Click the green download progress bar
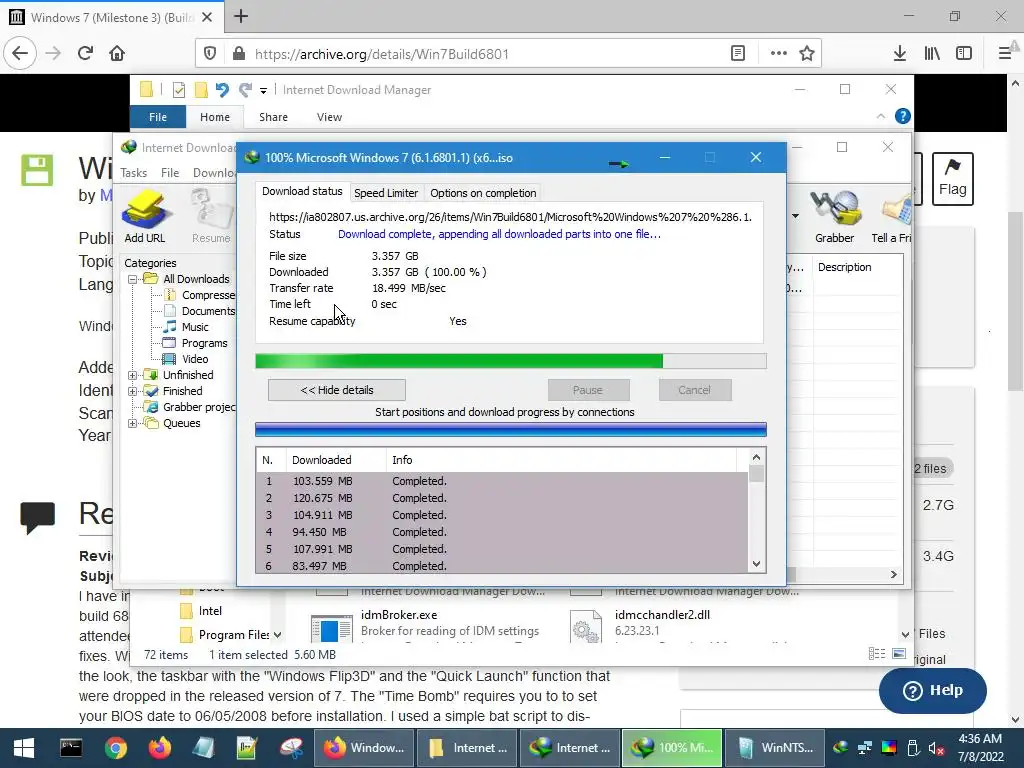 [x=511, y=361]
